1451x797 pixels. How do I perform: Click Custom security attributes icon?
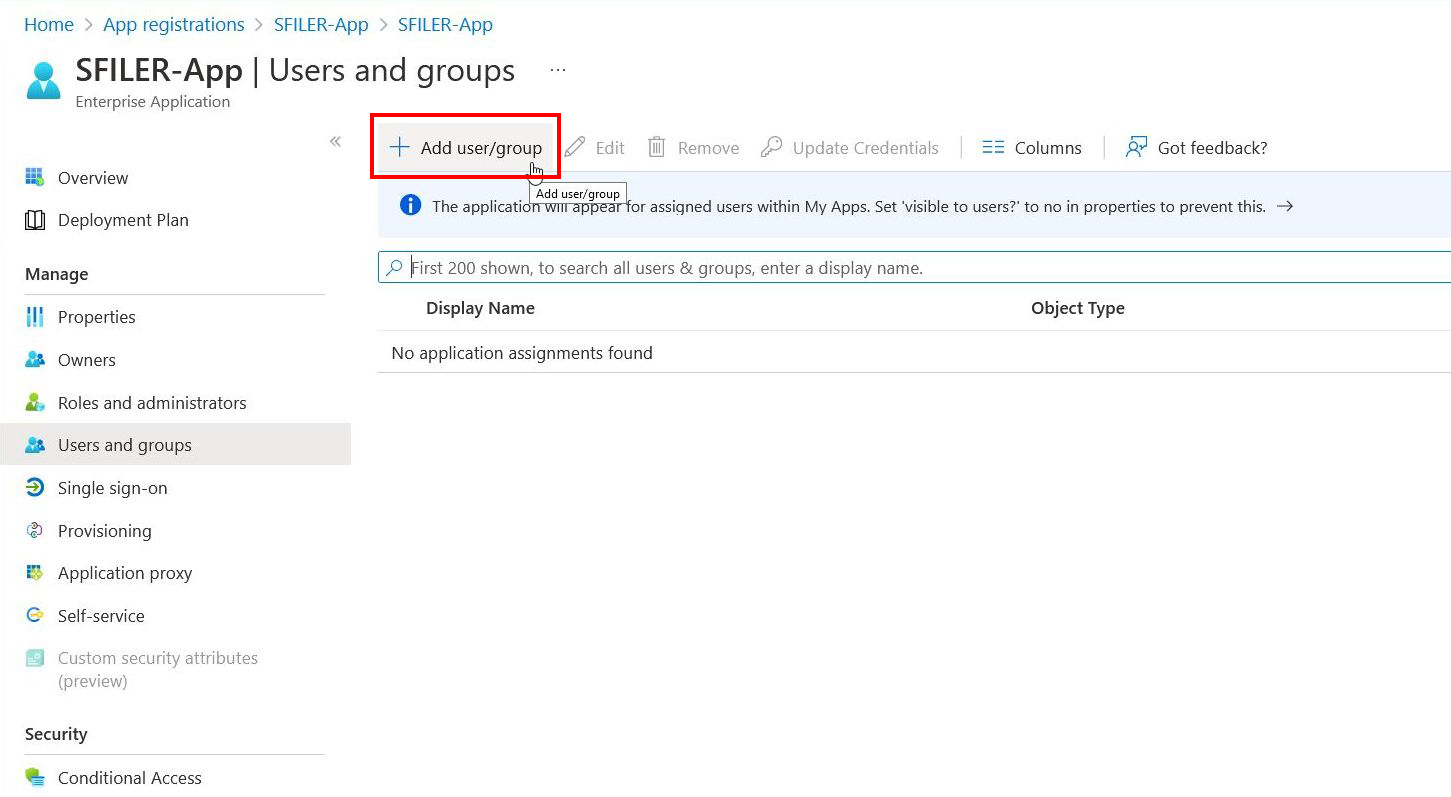click(x=35, y=658)
